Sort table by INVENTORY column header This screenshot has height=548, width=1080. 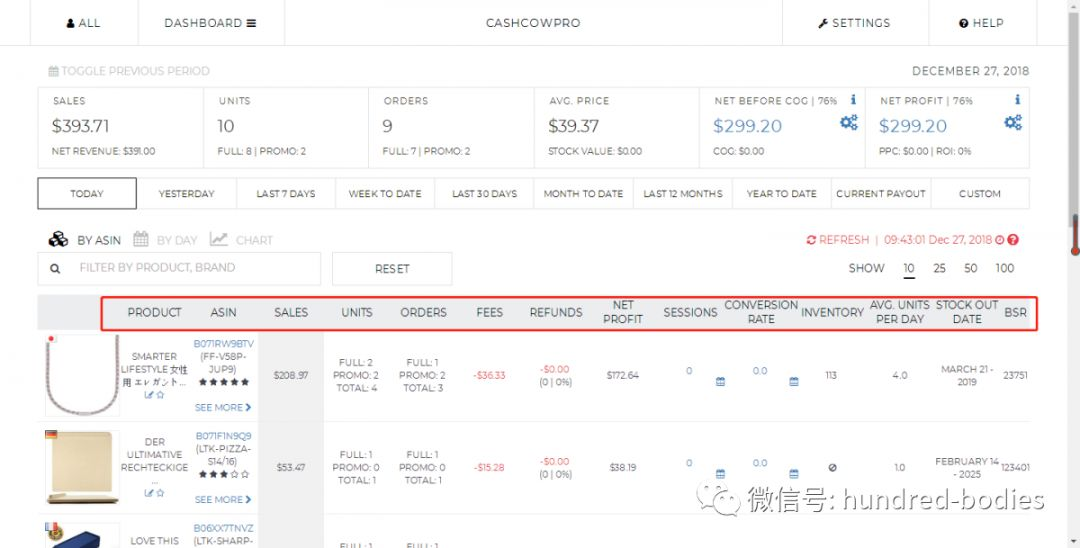point(832,313)
